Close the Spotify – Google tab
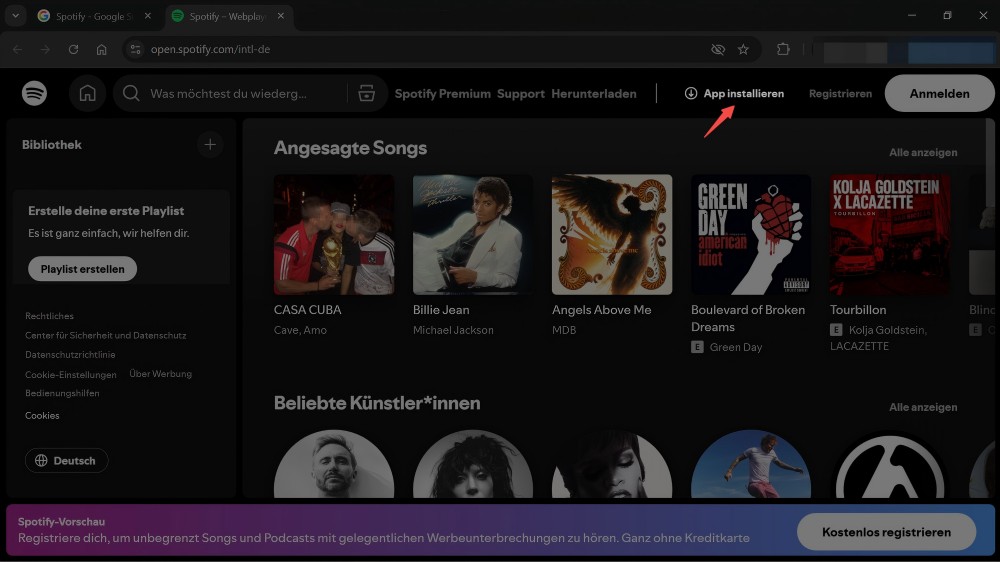The width and height of the screenshot is (1000, 562). (148, 16)
